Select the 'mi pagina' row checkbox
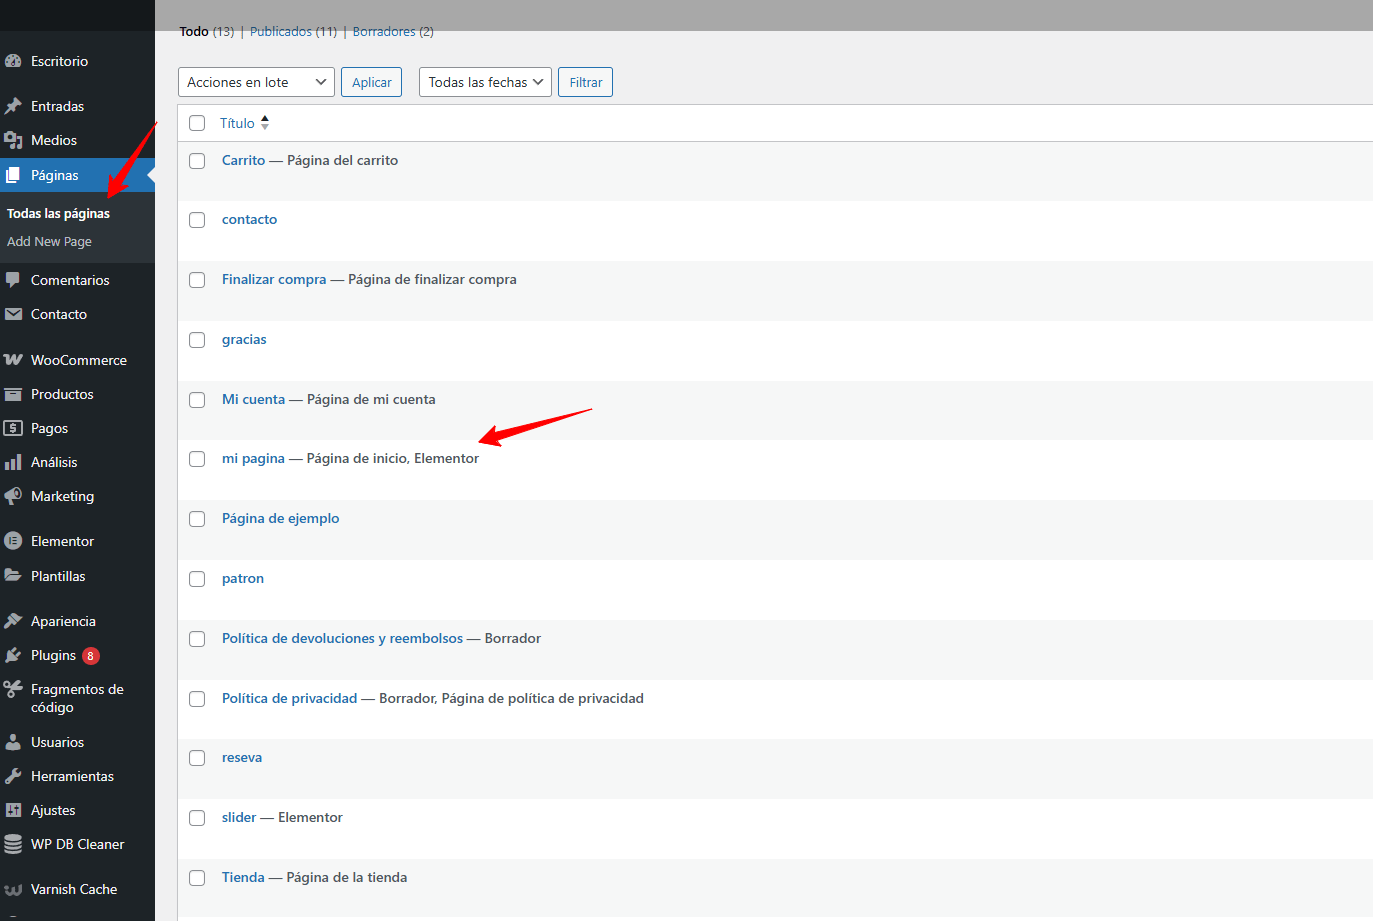Screen dimensions: 1373x921 [197, 459]
